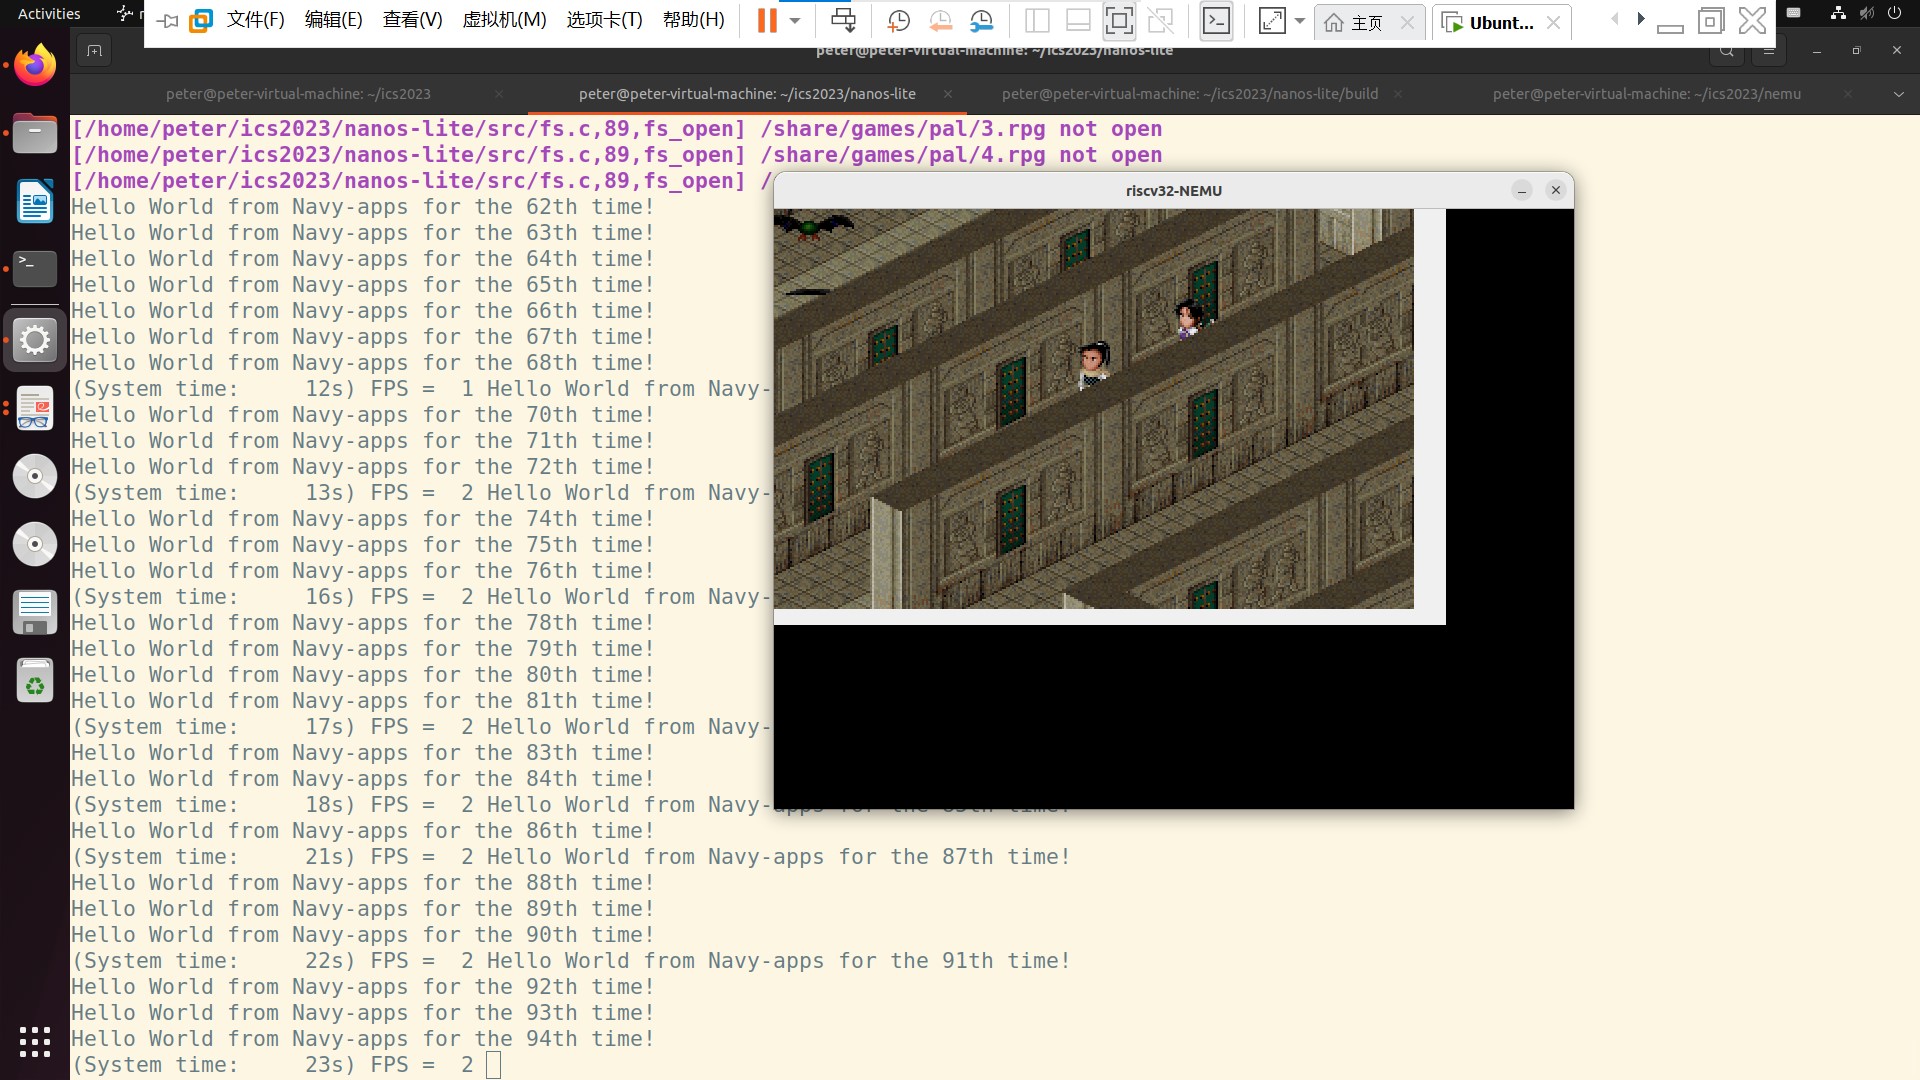Click the next tab right arrow
The image size is (1920, 1080).
point(1640,19)
